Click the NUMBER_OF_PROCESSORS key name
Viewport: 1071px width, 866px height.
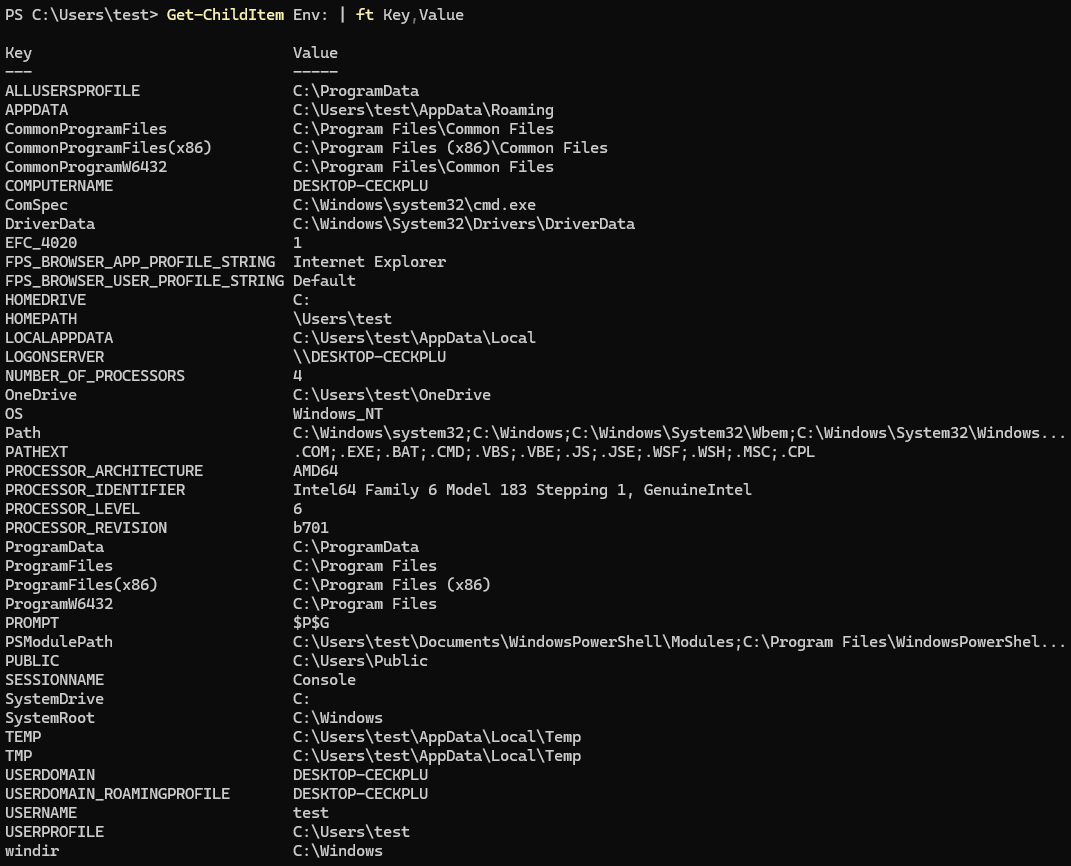(95, 375)
